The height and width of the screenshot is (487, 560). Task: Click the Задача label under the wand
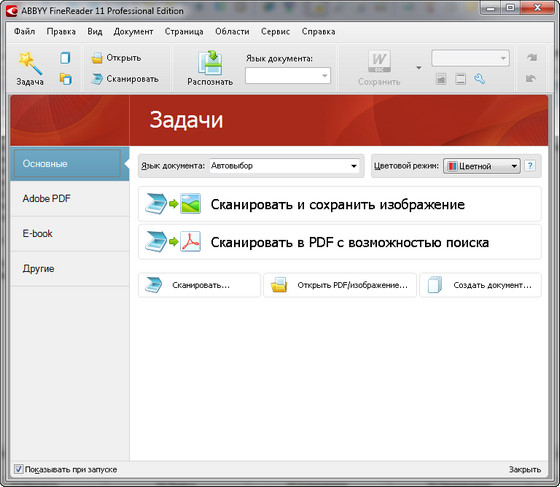click(x=30, y=82)
